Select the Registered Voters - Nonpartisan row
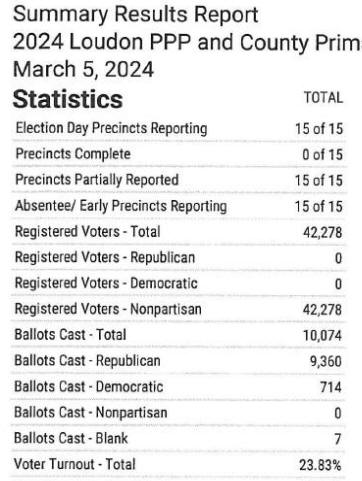Image resolution: width=362 pixels, height=481 pixels. [x=179, y=309]
